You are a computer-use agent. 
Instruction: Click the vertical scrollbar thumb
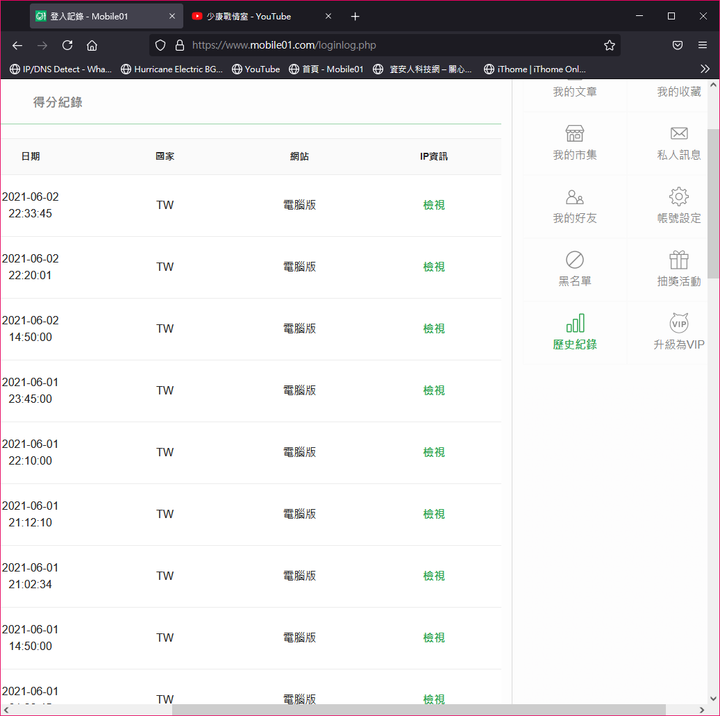pos(713,203)
